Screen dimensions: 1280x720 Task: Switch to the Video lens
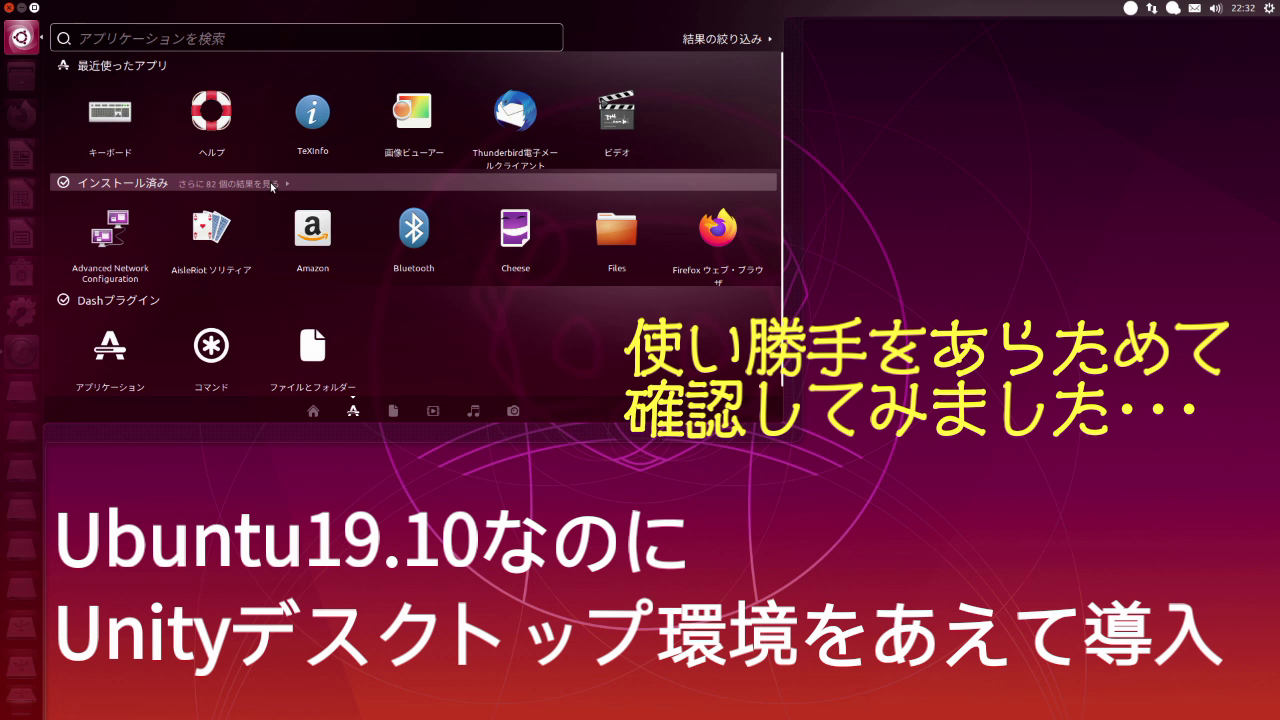click(433, 411)
